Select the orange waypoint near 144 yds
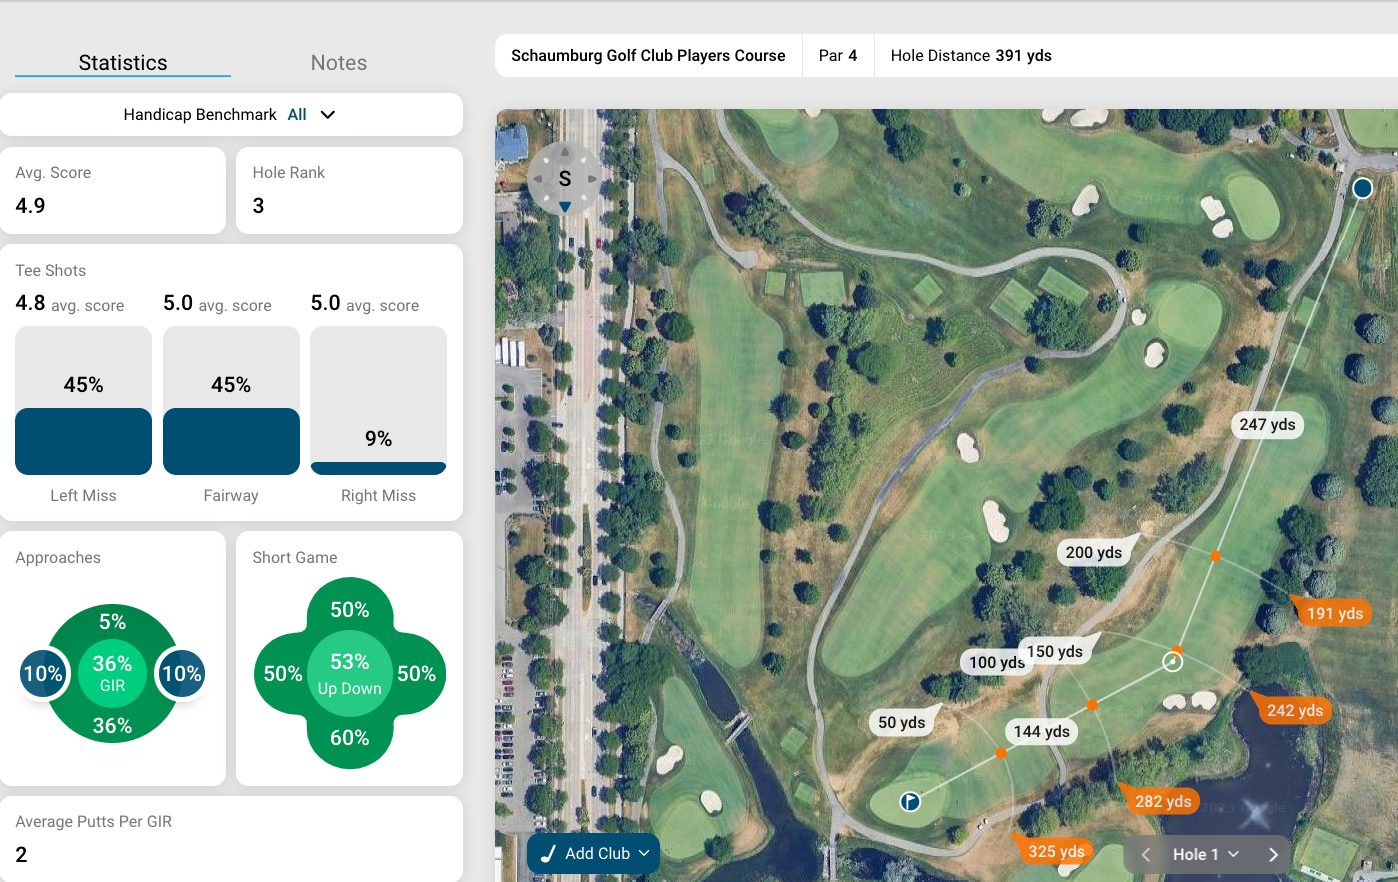Image resolution: width=1398 pixels, height=882 pixels. (1092, 705)
